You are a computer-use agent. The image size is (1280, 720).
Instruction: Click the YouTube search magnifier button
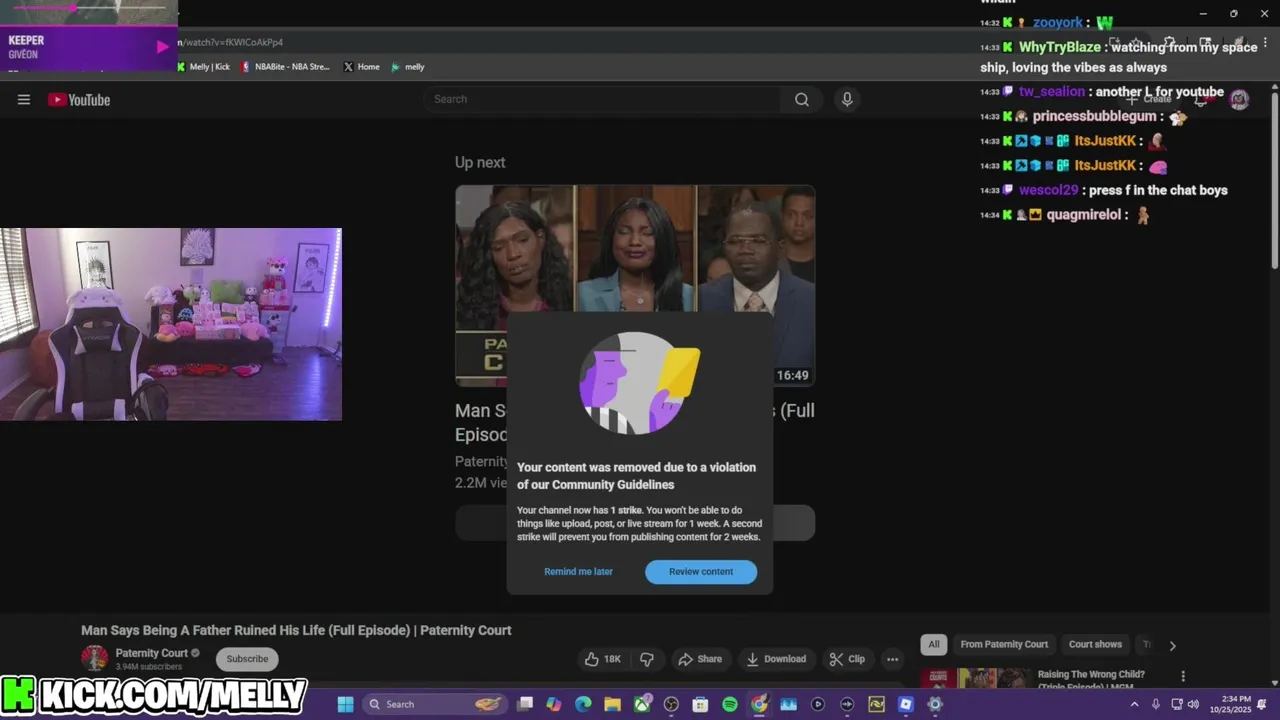click(x=802, y=99)
